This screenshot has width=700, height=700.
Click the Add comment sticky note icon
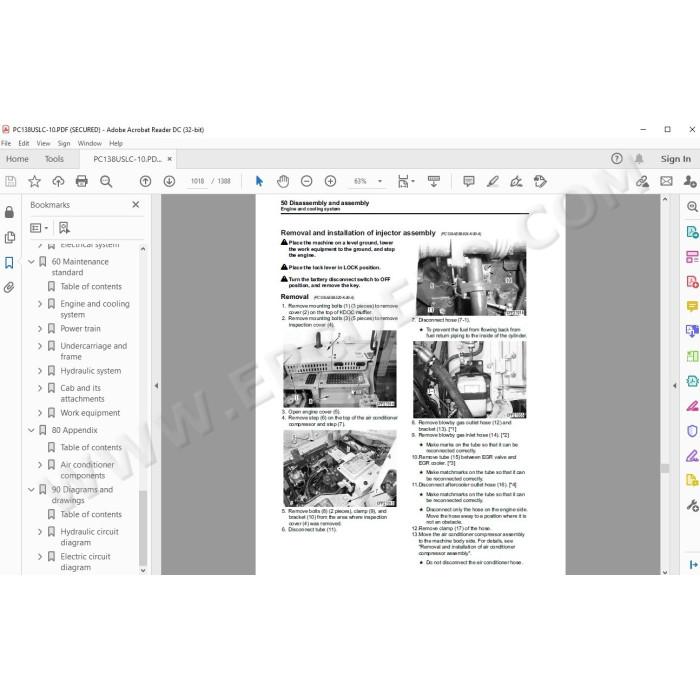tap(469, 181)
